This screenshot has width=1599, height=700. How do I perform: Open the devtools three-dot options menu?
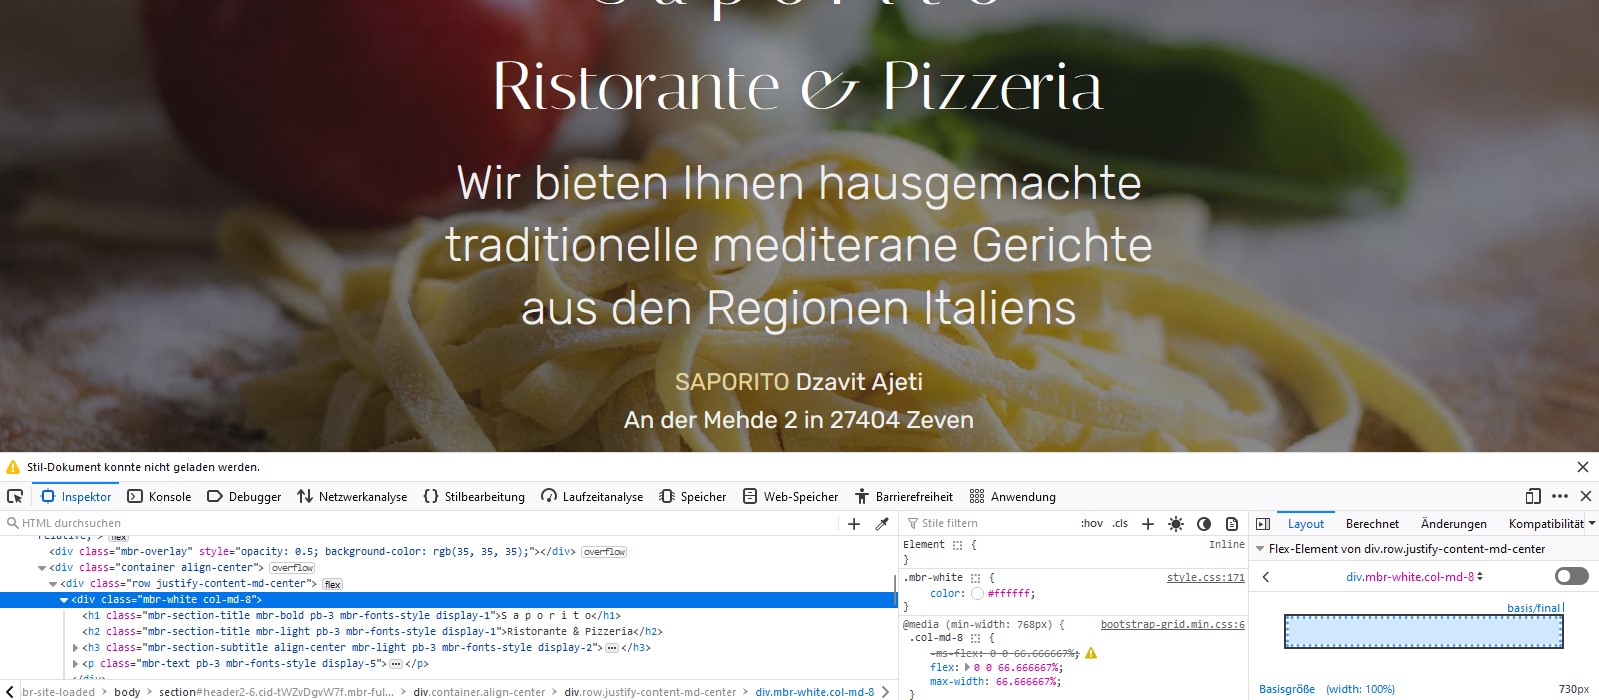[x=1560, y=496]
